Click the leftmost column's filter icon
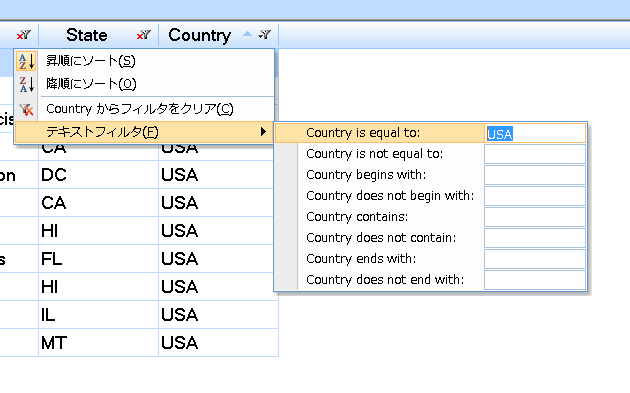This screenshot has width=630, height=393. pos(23,35)
